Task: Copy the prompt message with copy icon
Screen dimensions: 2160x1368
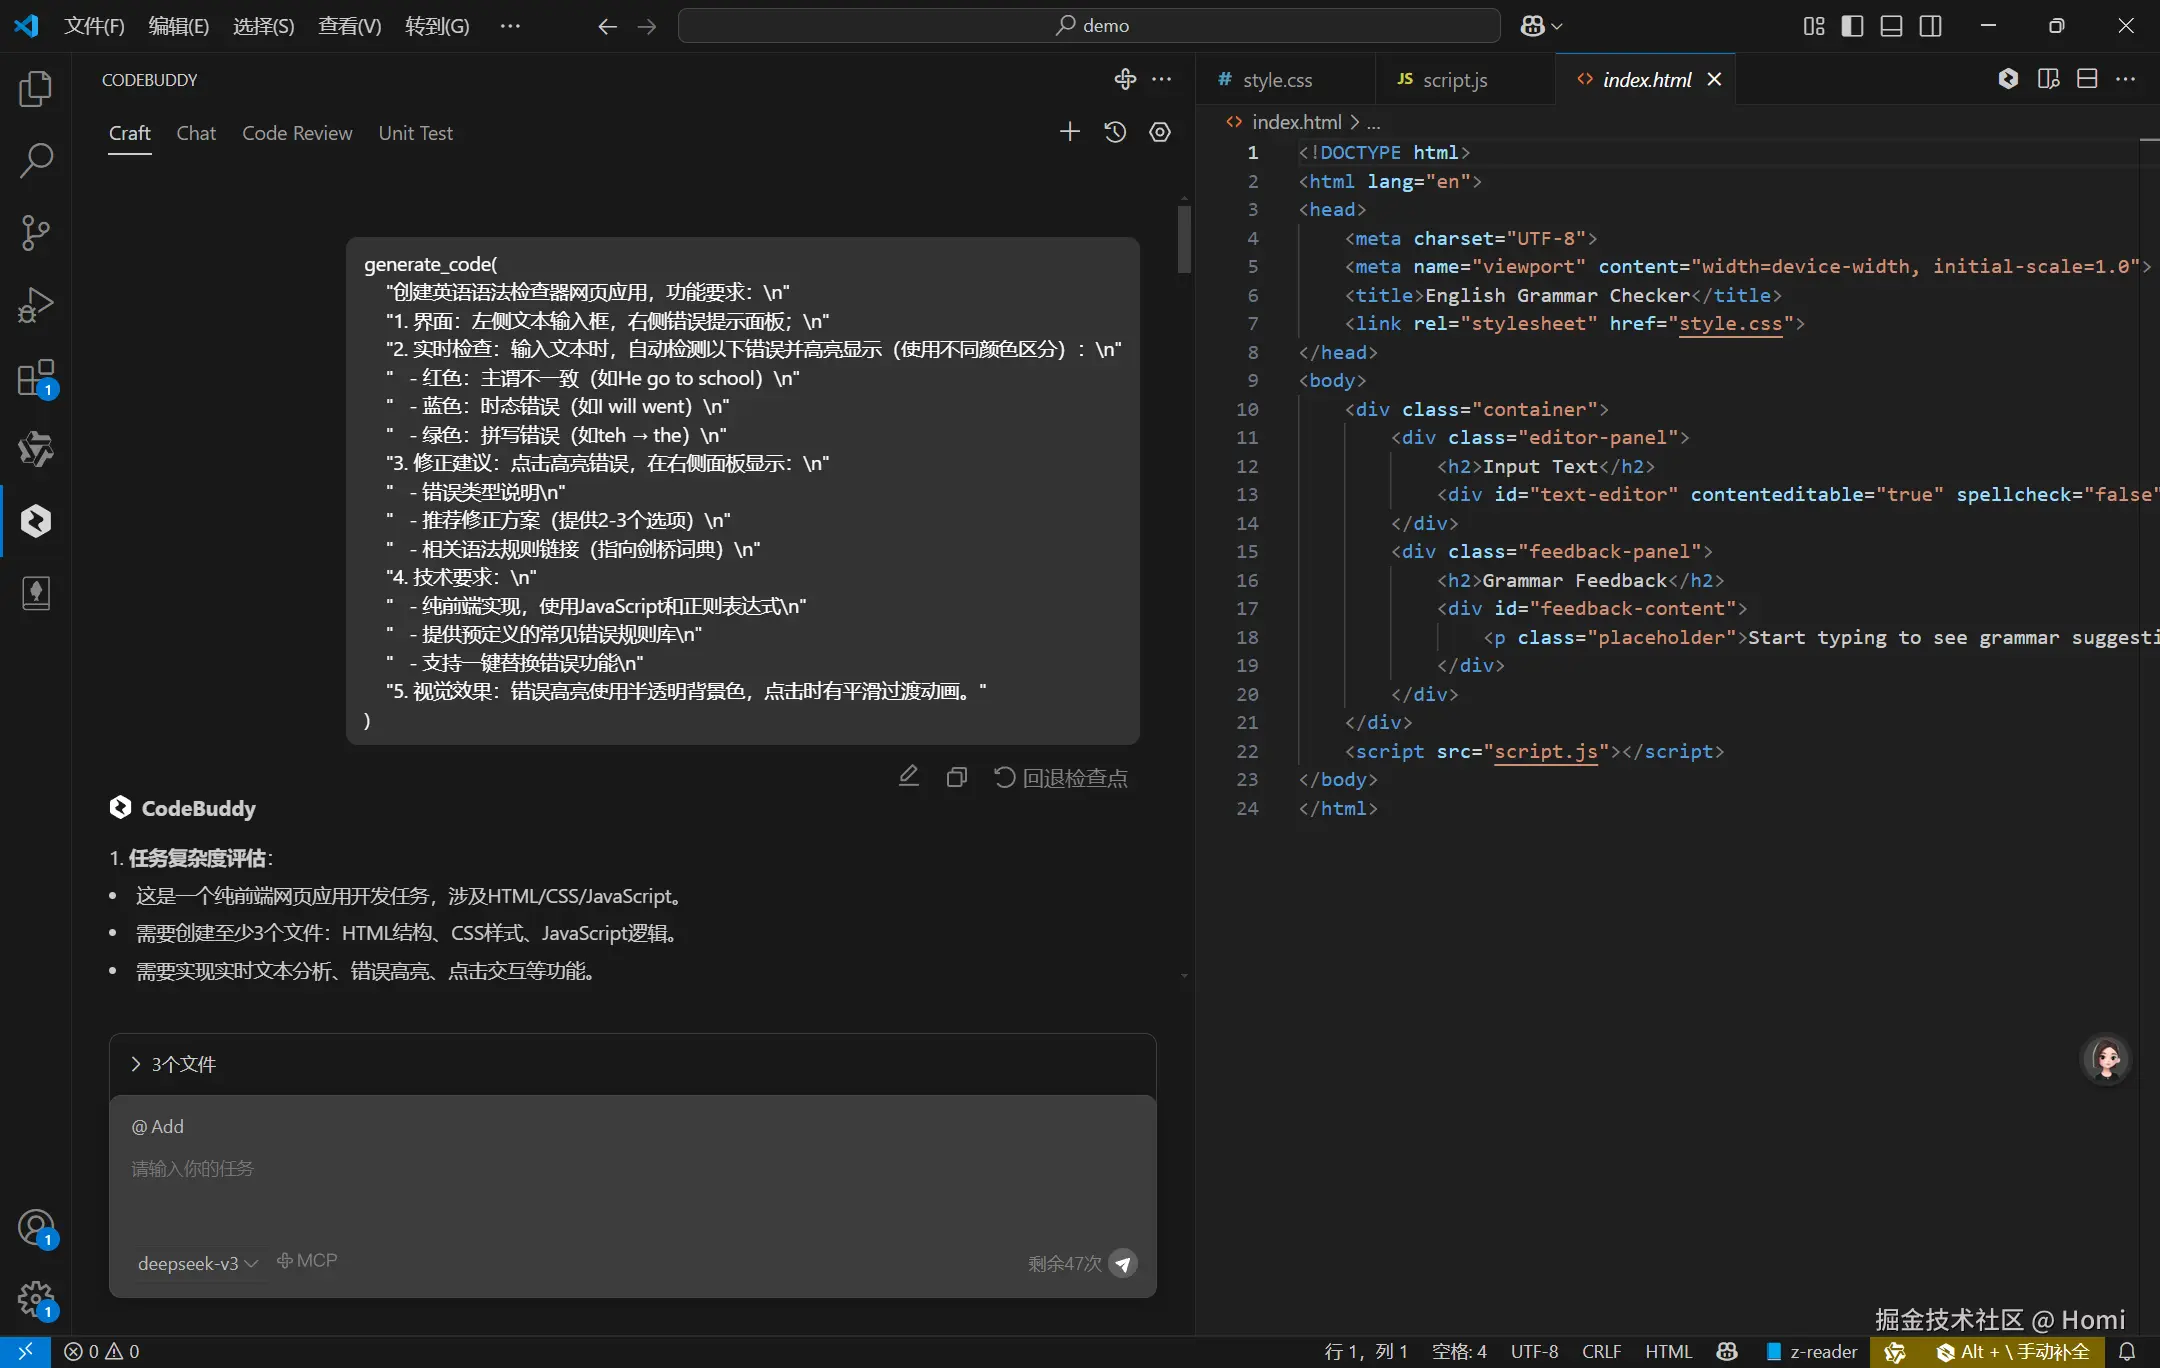Action: click(x=956, y=777)
